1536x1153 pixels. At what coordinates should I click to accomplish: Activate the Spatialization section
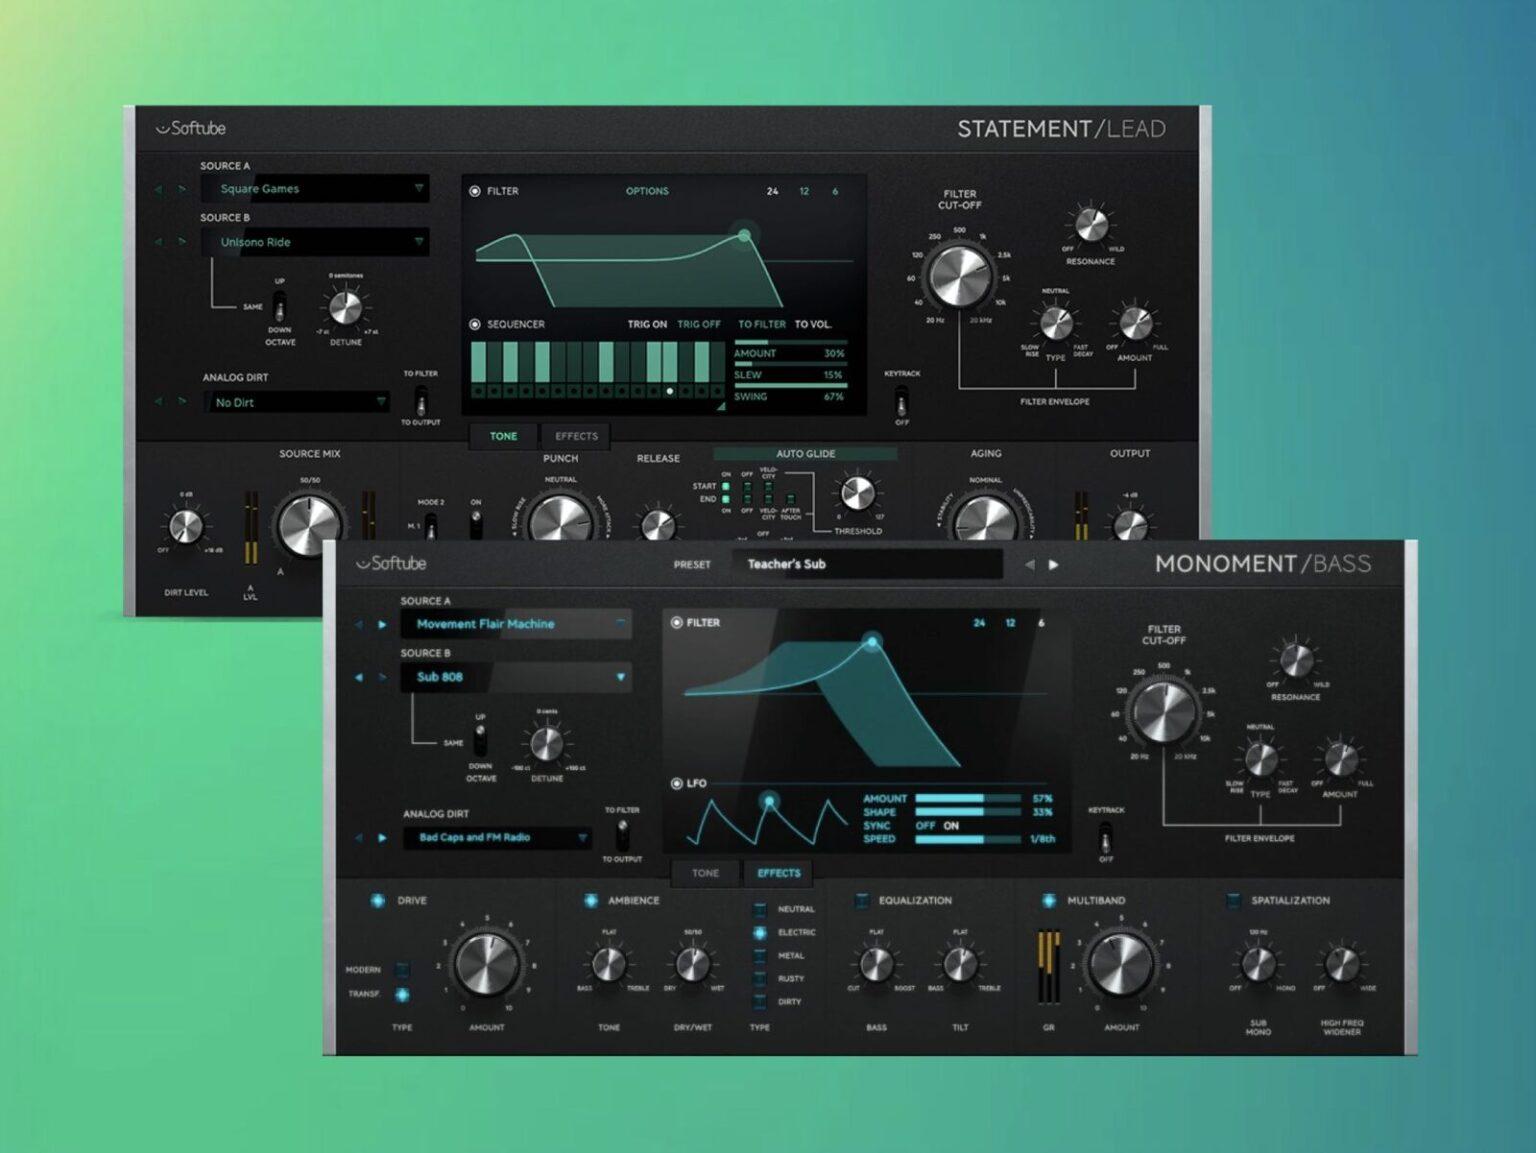[1233, 900]
